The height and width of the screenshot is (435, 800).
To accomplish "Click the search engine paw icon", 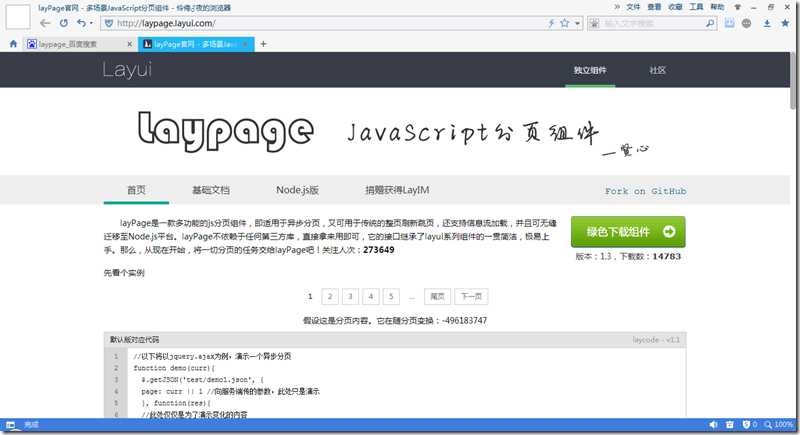I will 594,23.
